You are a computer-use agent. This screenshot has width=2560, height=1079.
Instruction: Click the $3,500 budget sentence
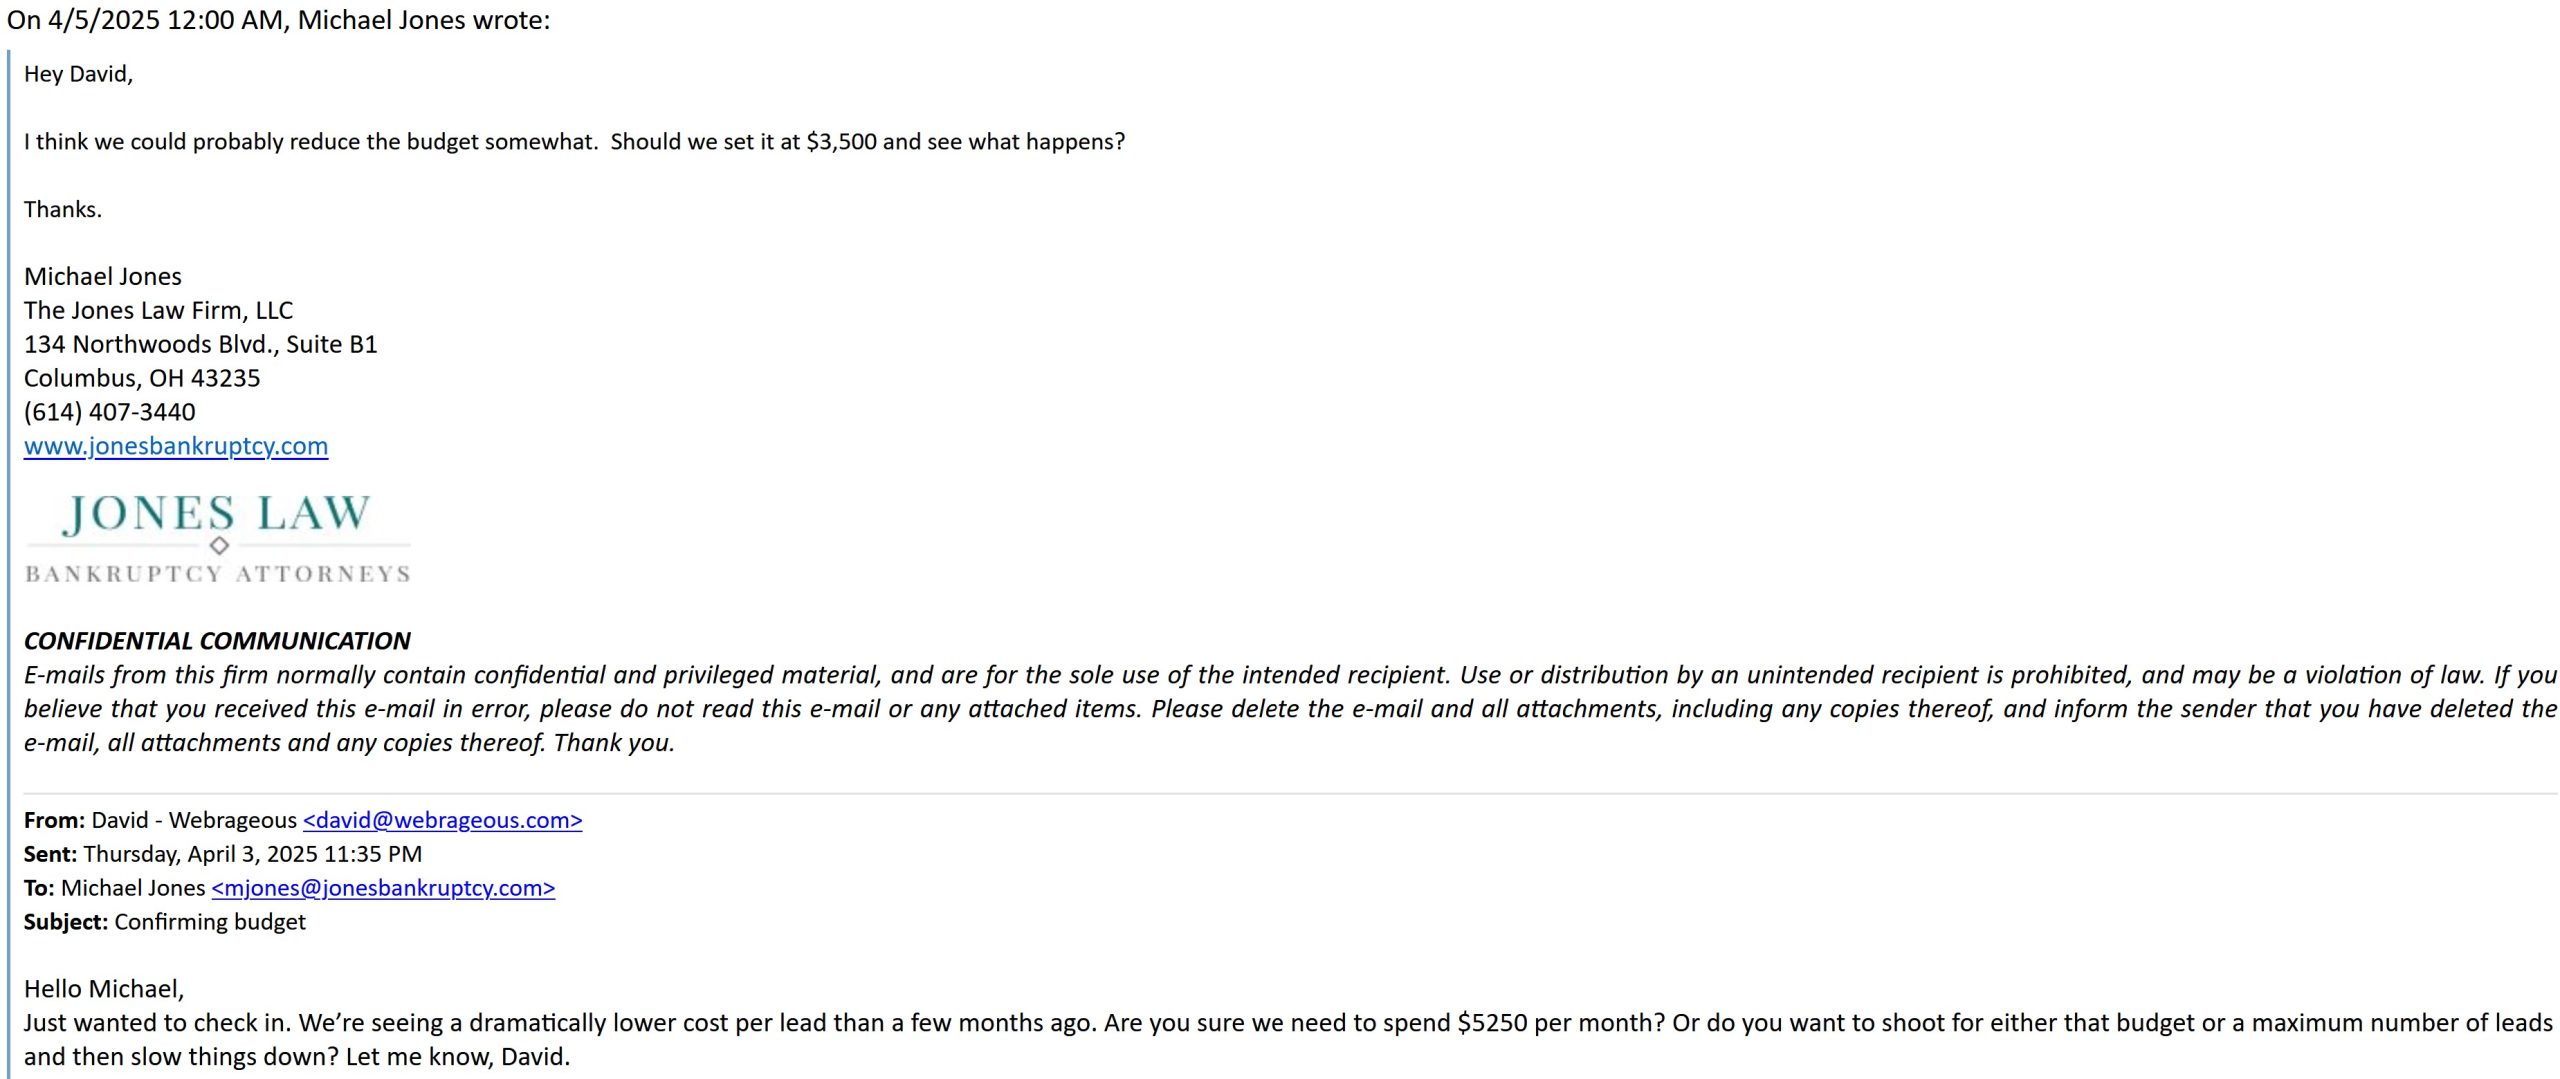(574, 142)
